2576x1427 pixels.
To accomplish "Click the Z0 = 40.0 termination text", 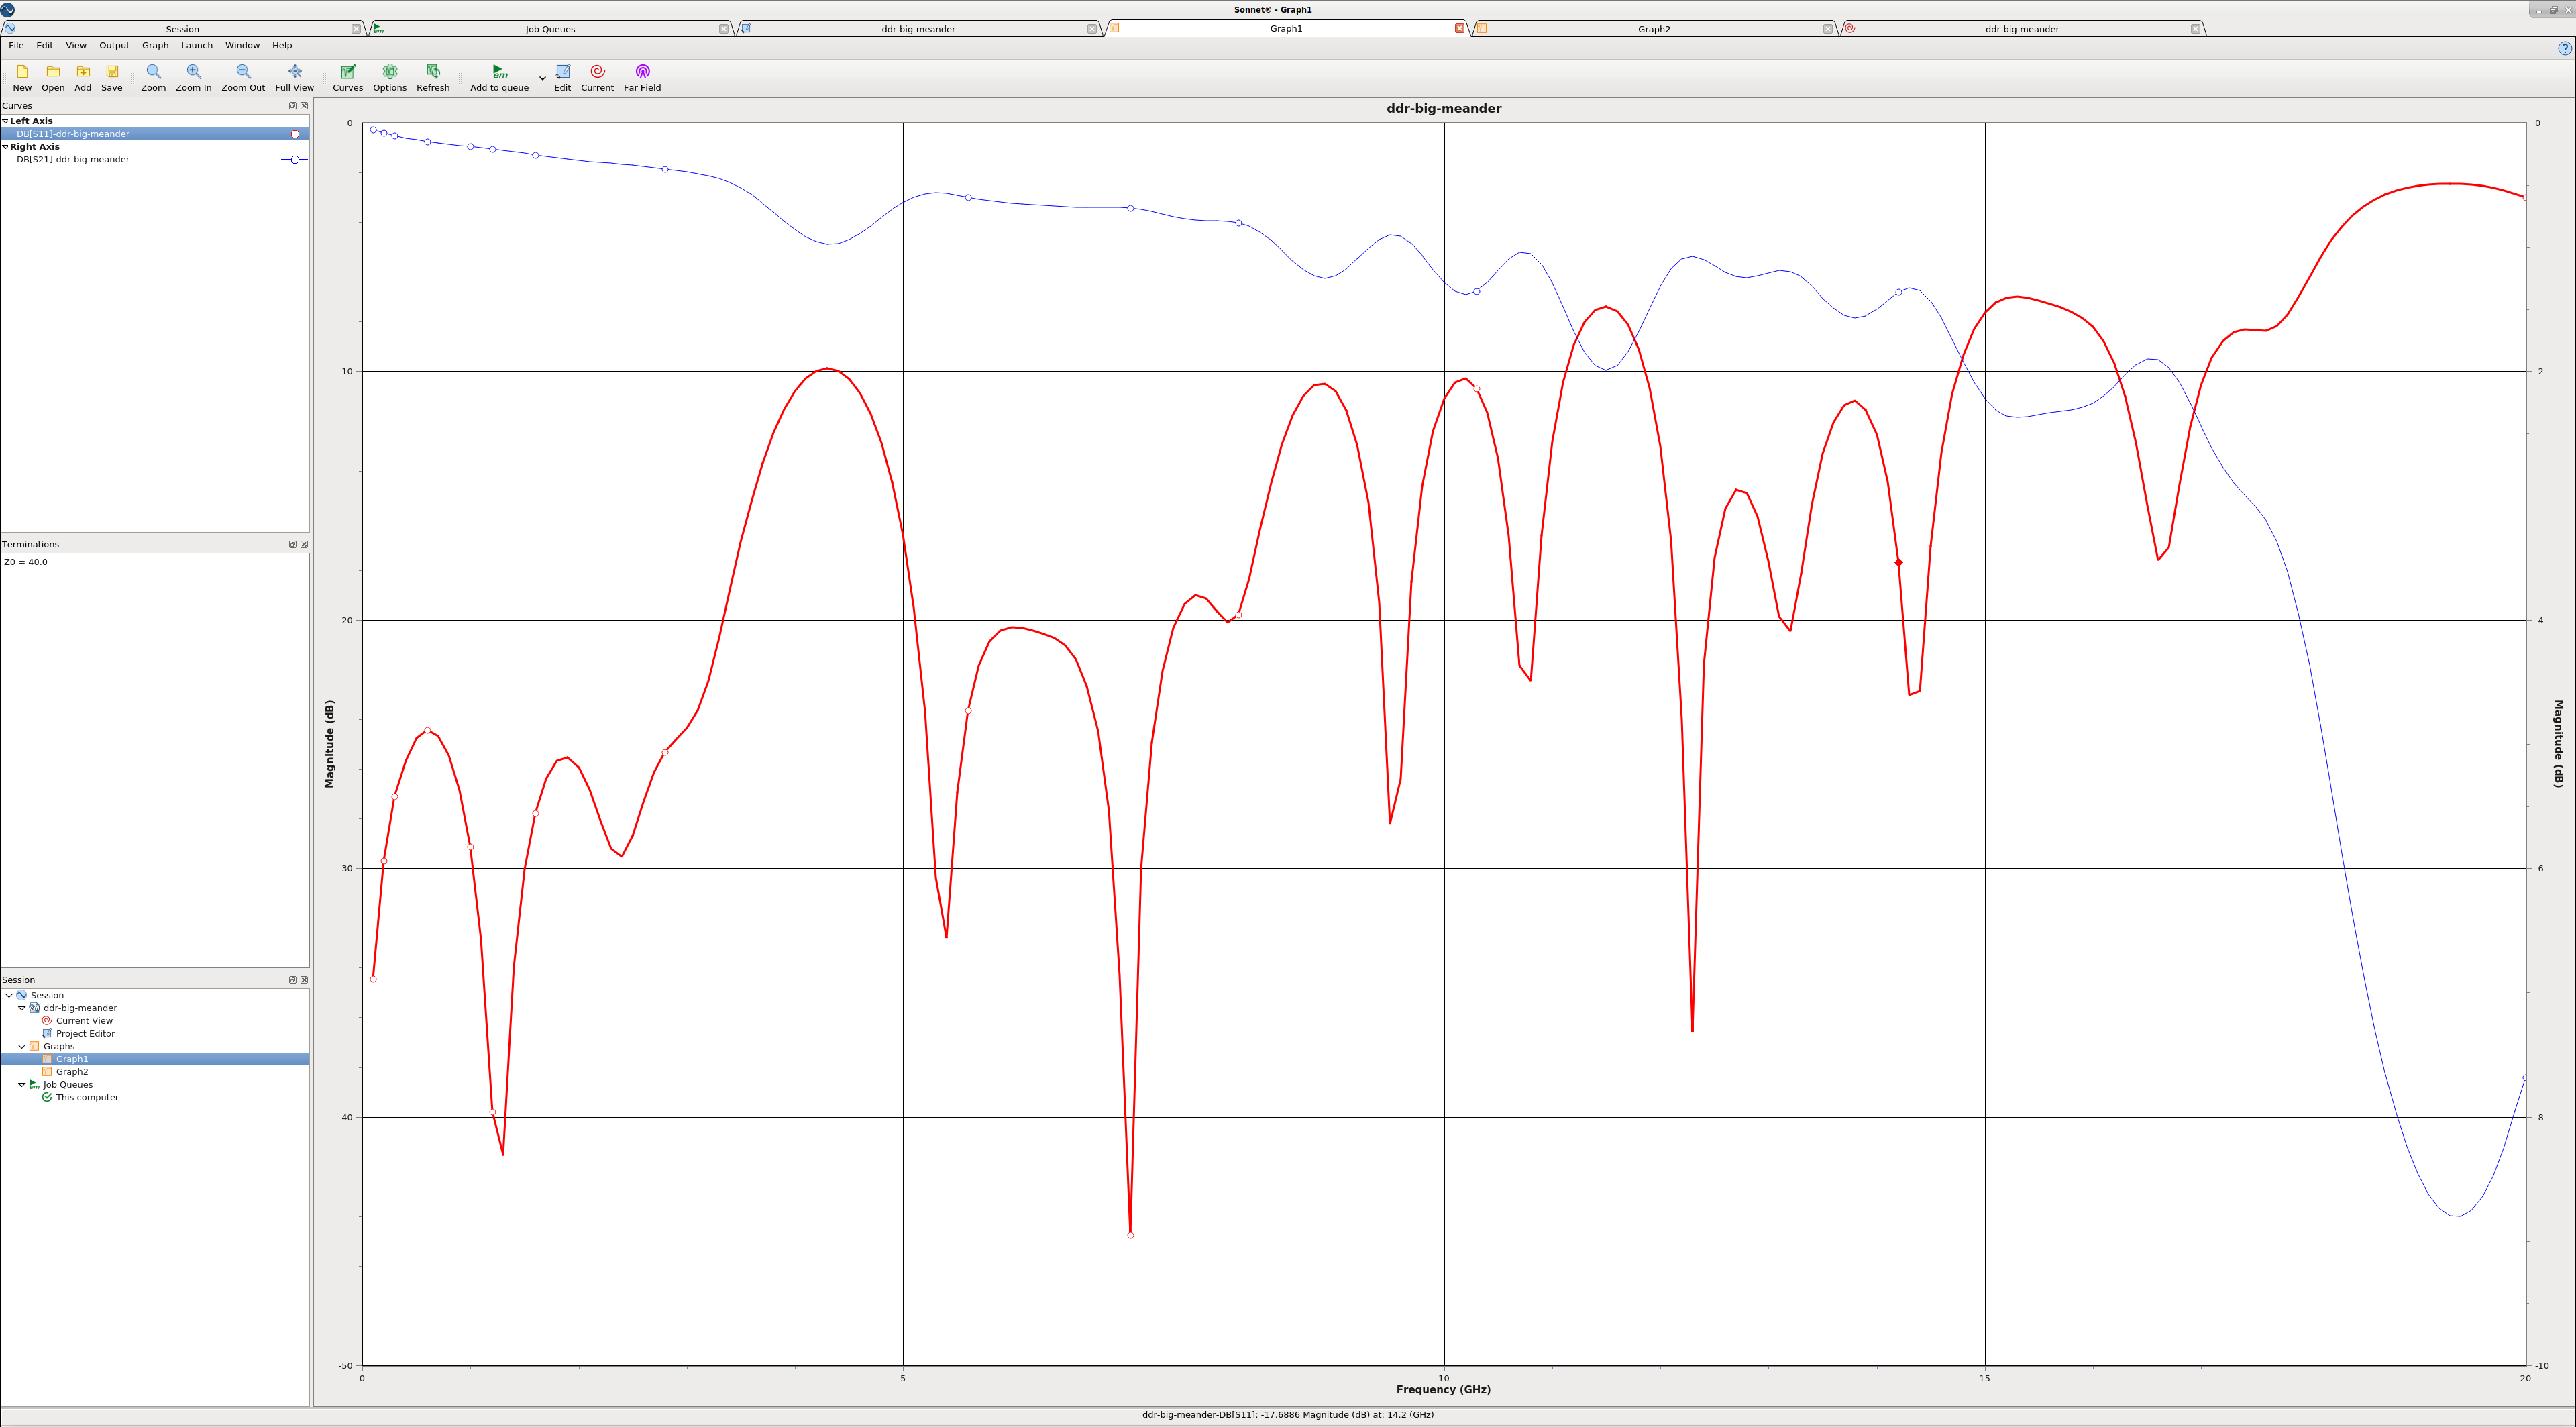I will 26,562.
